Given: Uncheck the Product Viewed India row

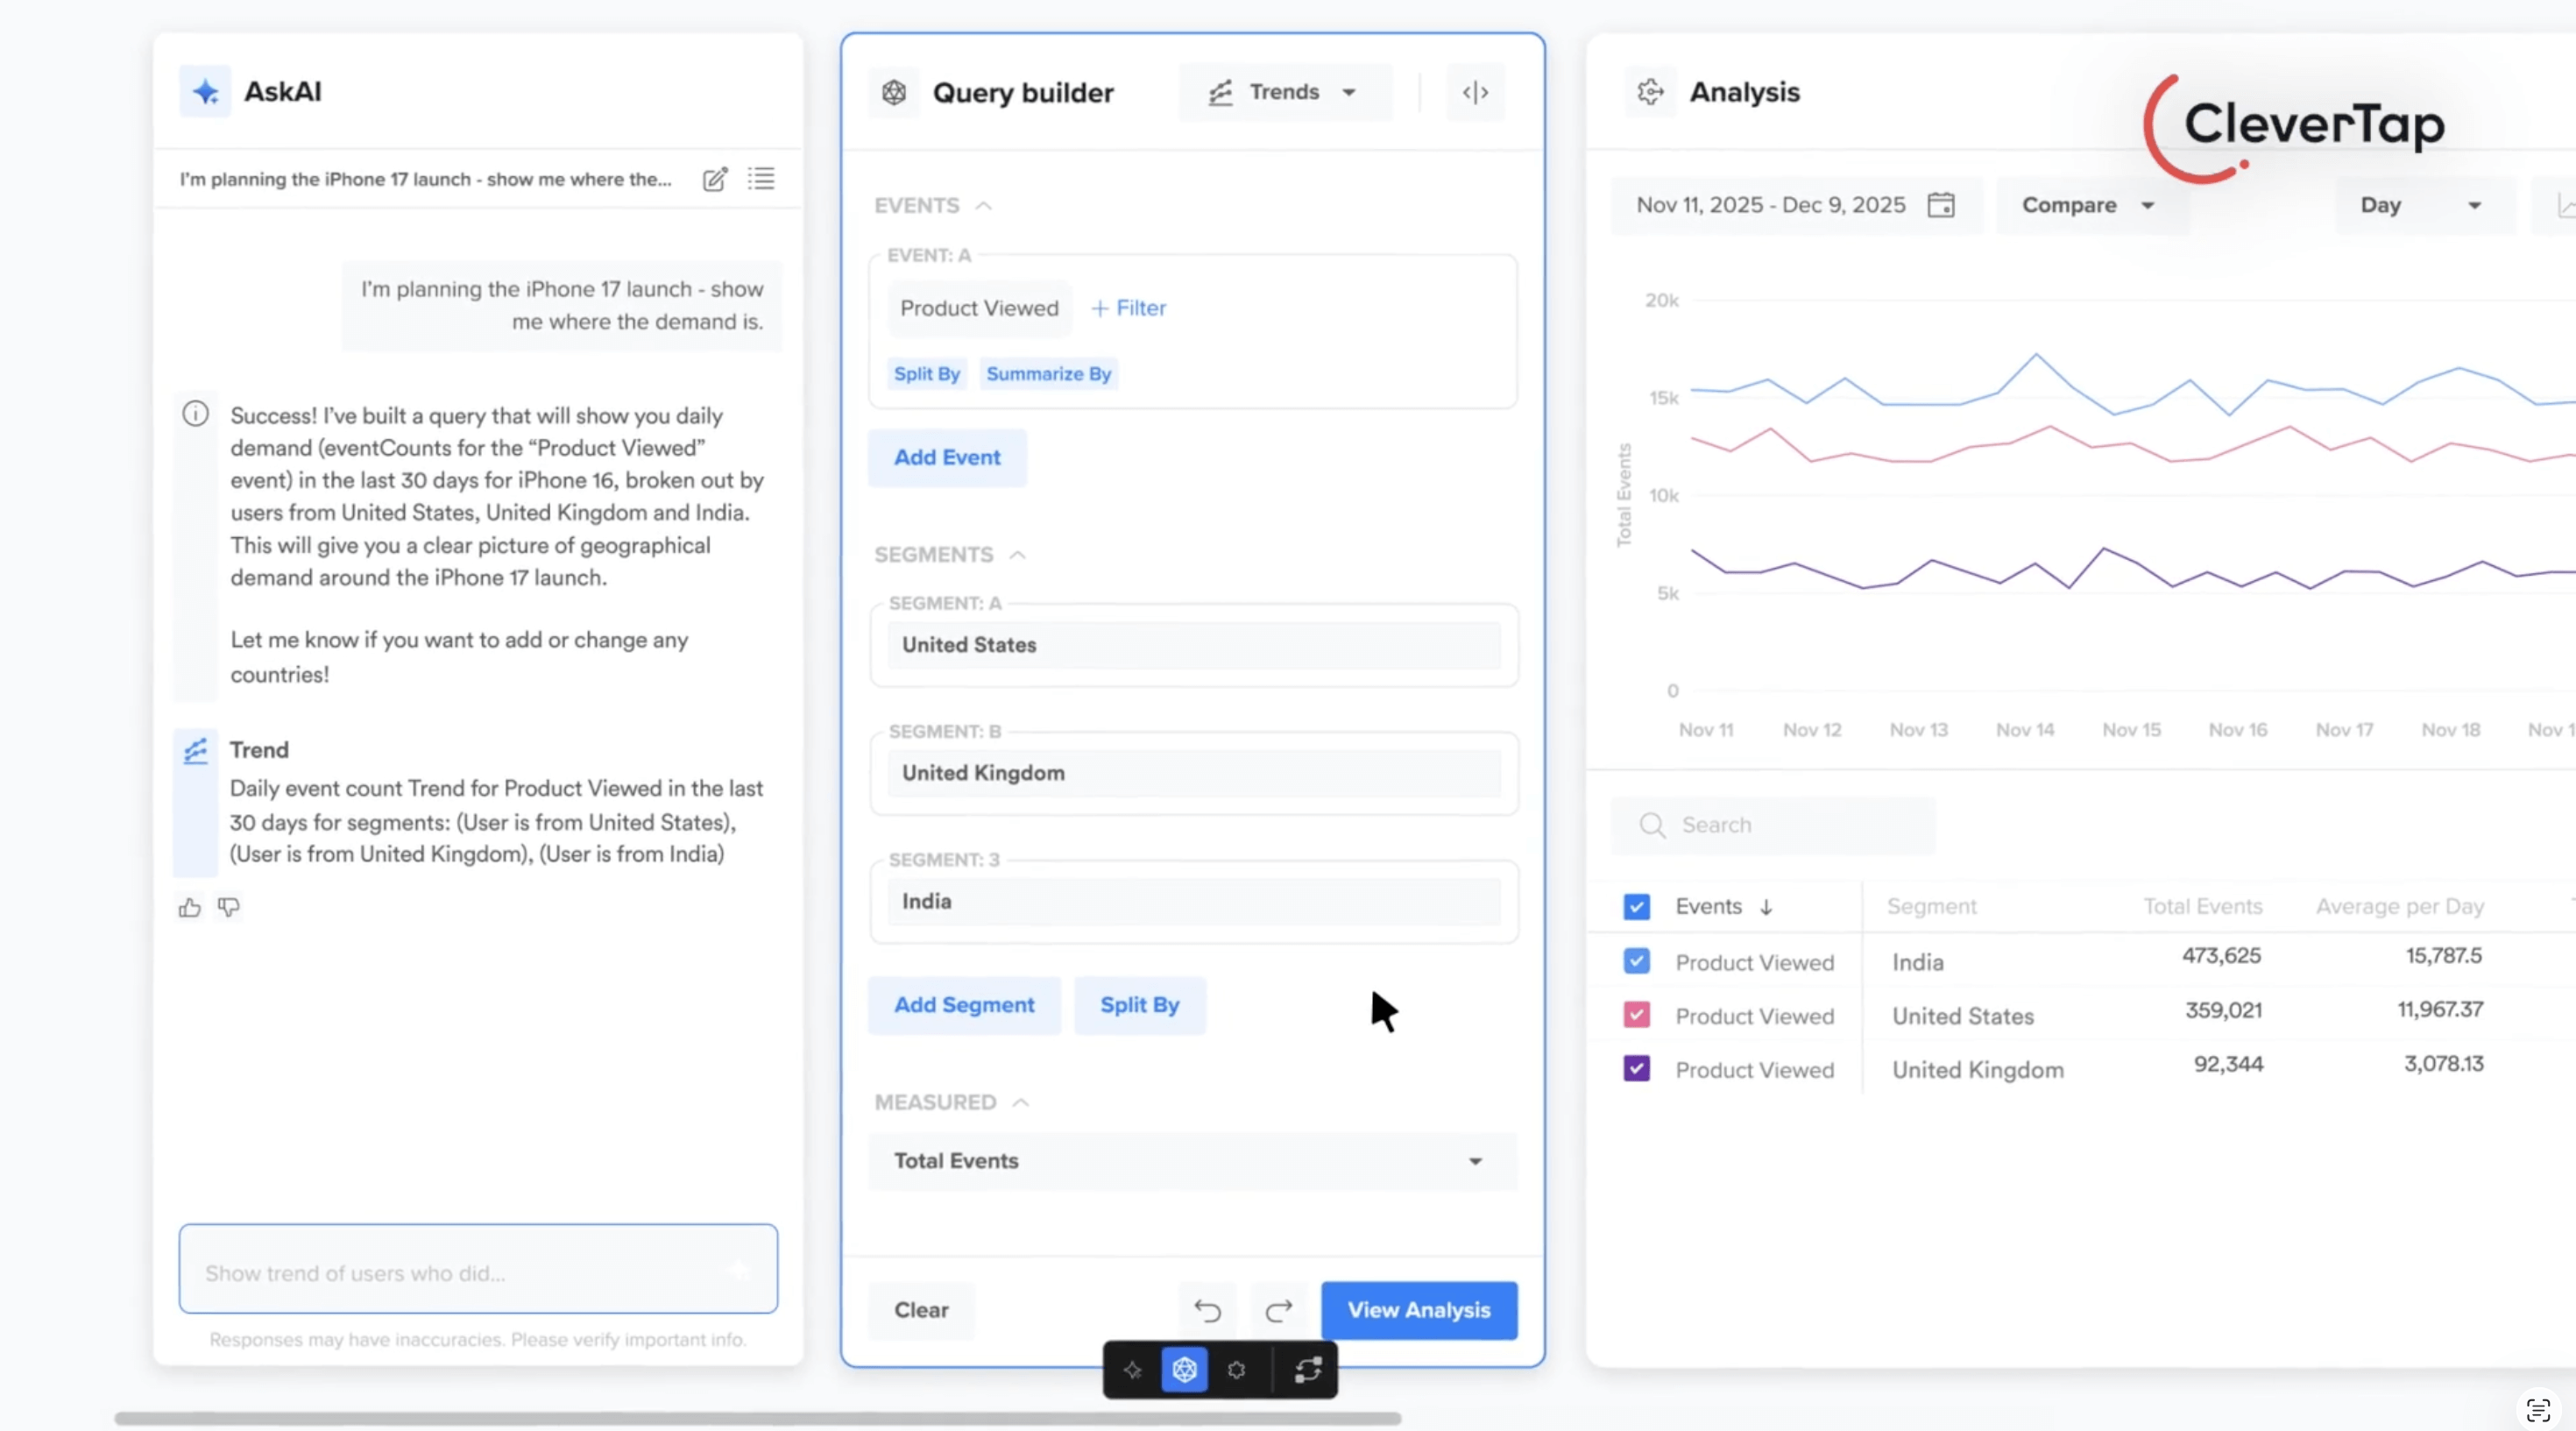Looking at the screenshot, I should coord(1636,961).
